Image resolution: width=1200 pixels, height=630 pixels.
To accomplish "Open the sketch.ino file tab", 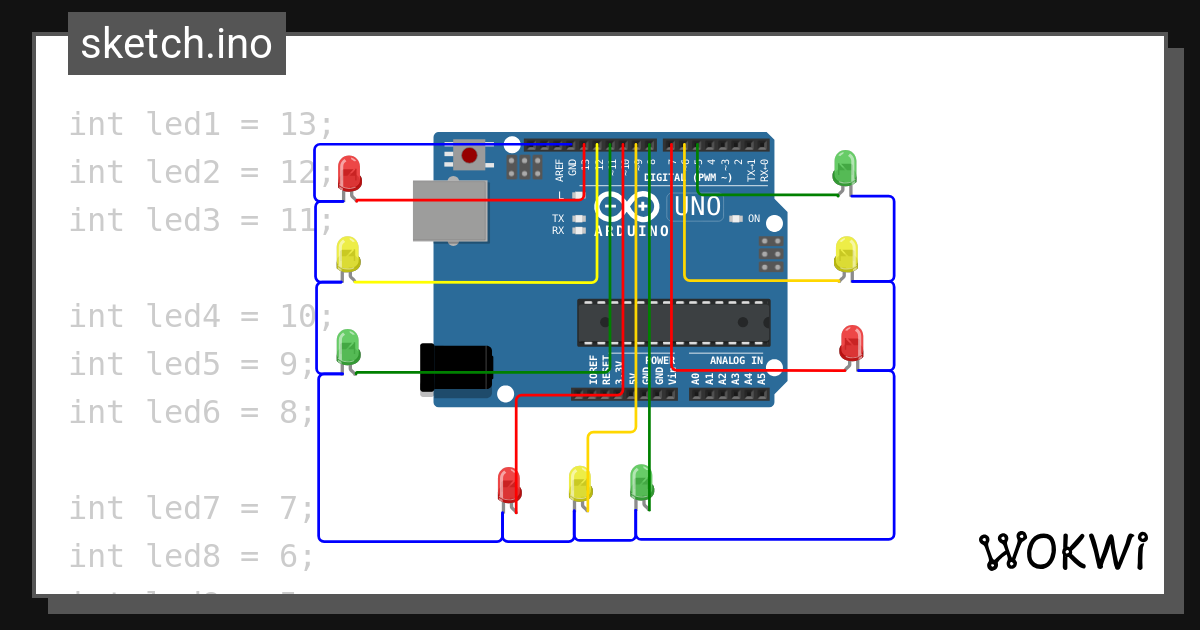I will click(177, 44).
